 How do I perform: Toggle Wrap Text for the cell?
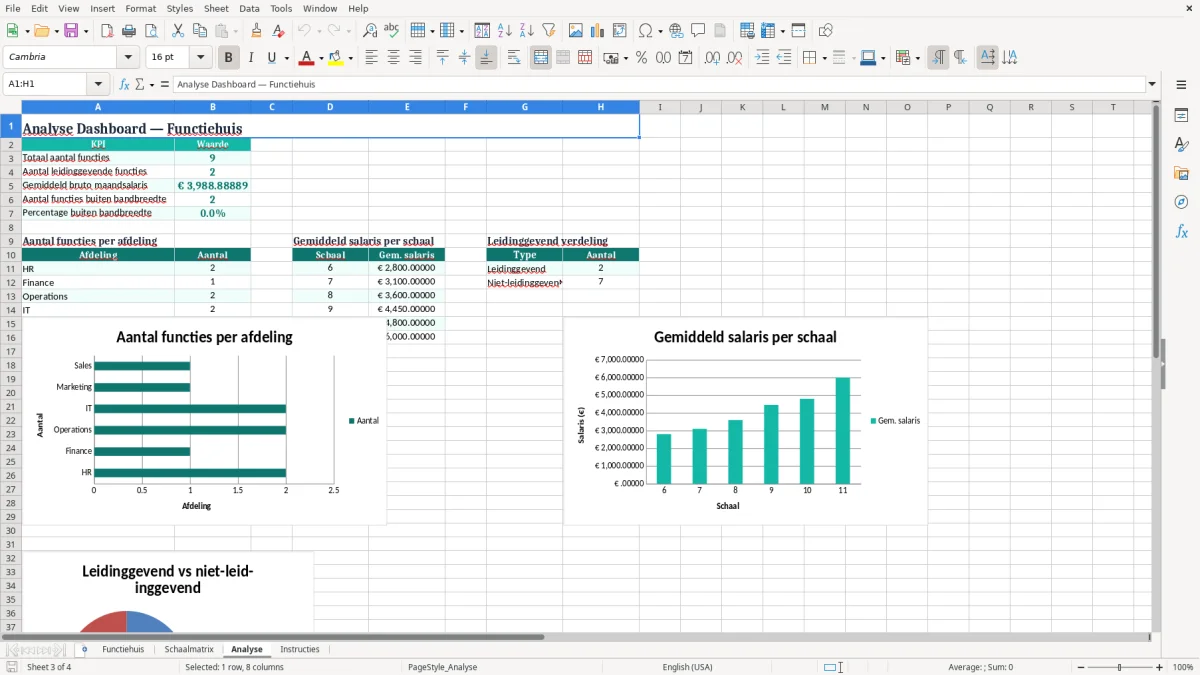click(x=514, y=58)
